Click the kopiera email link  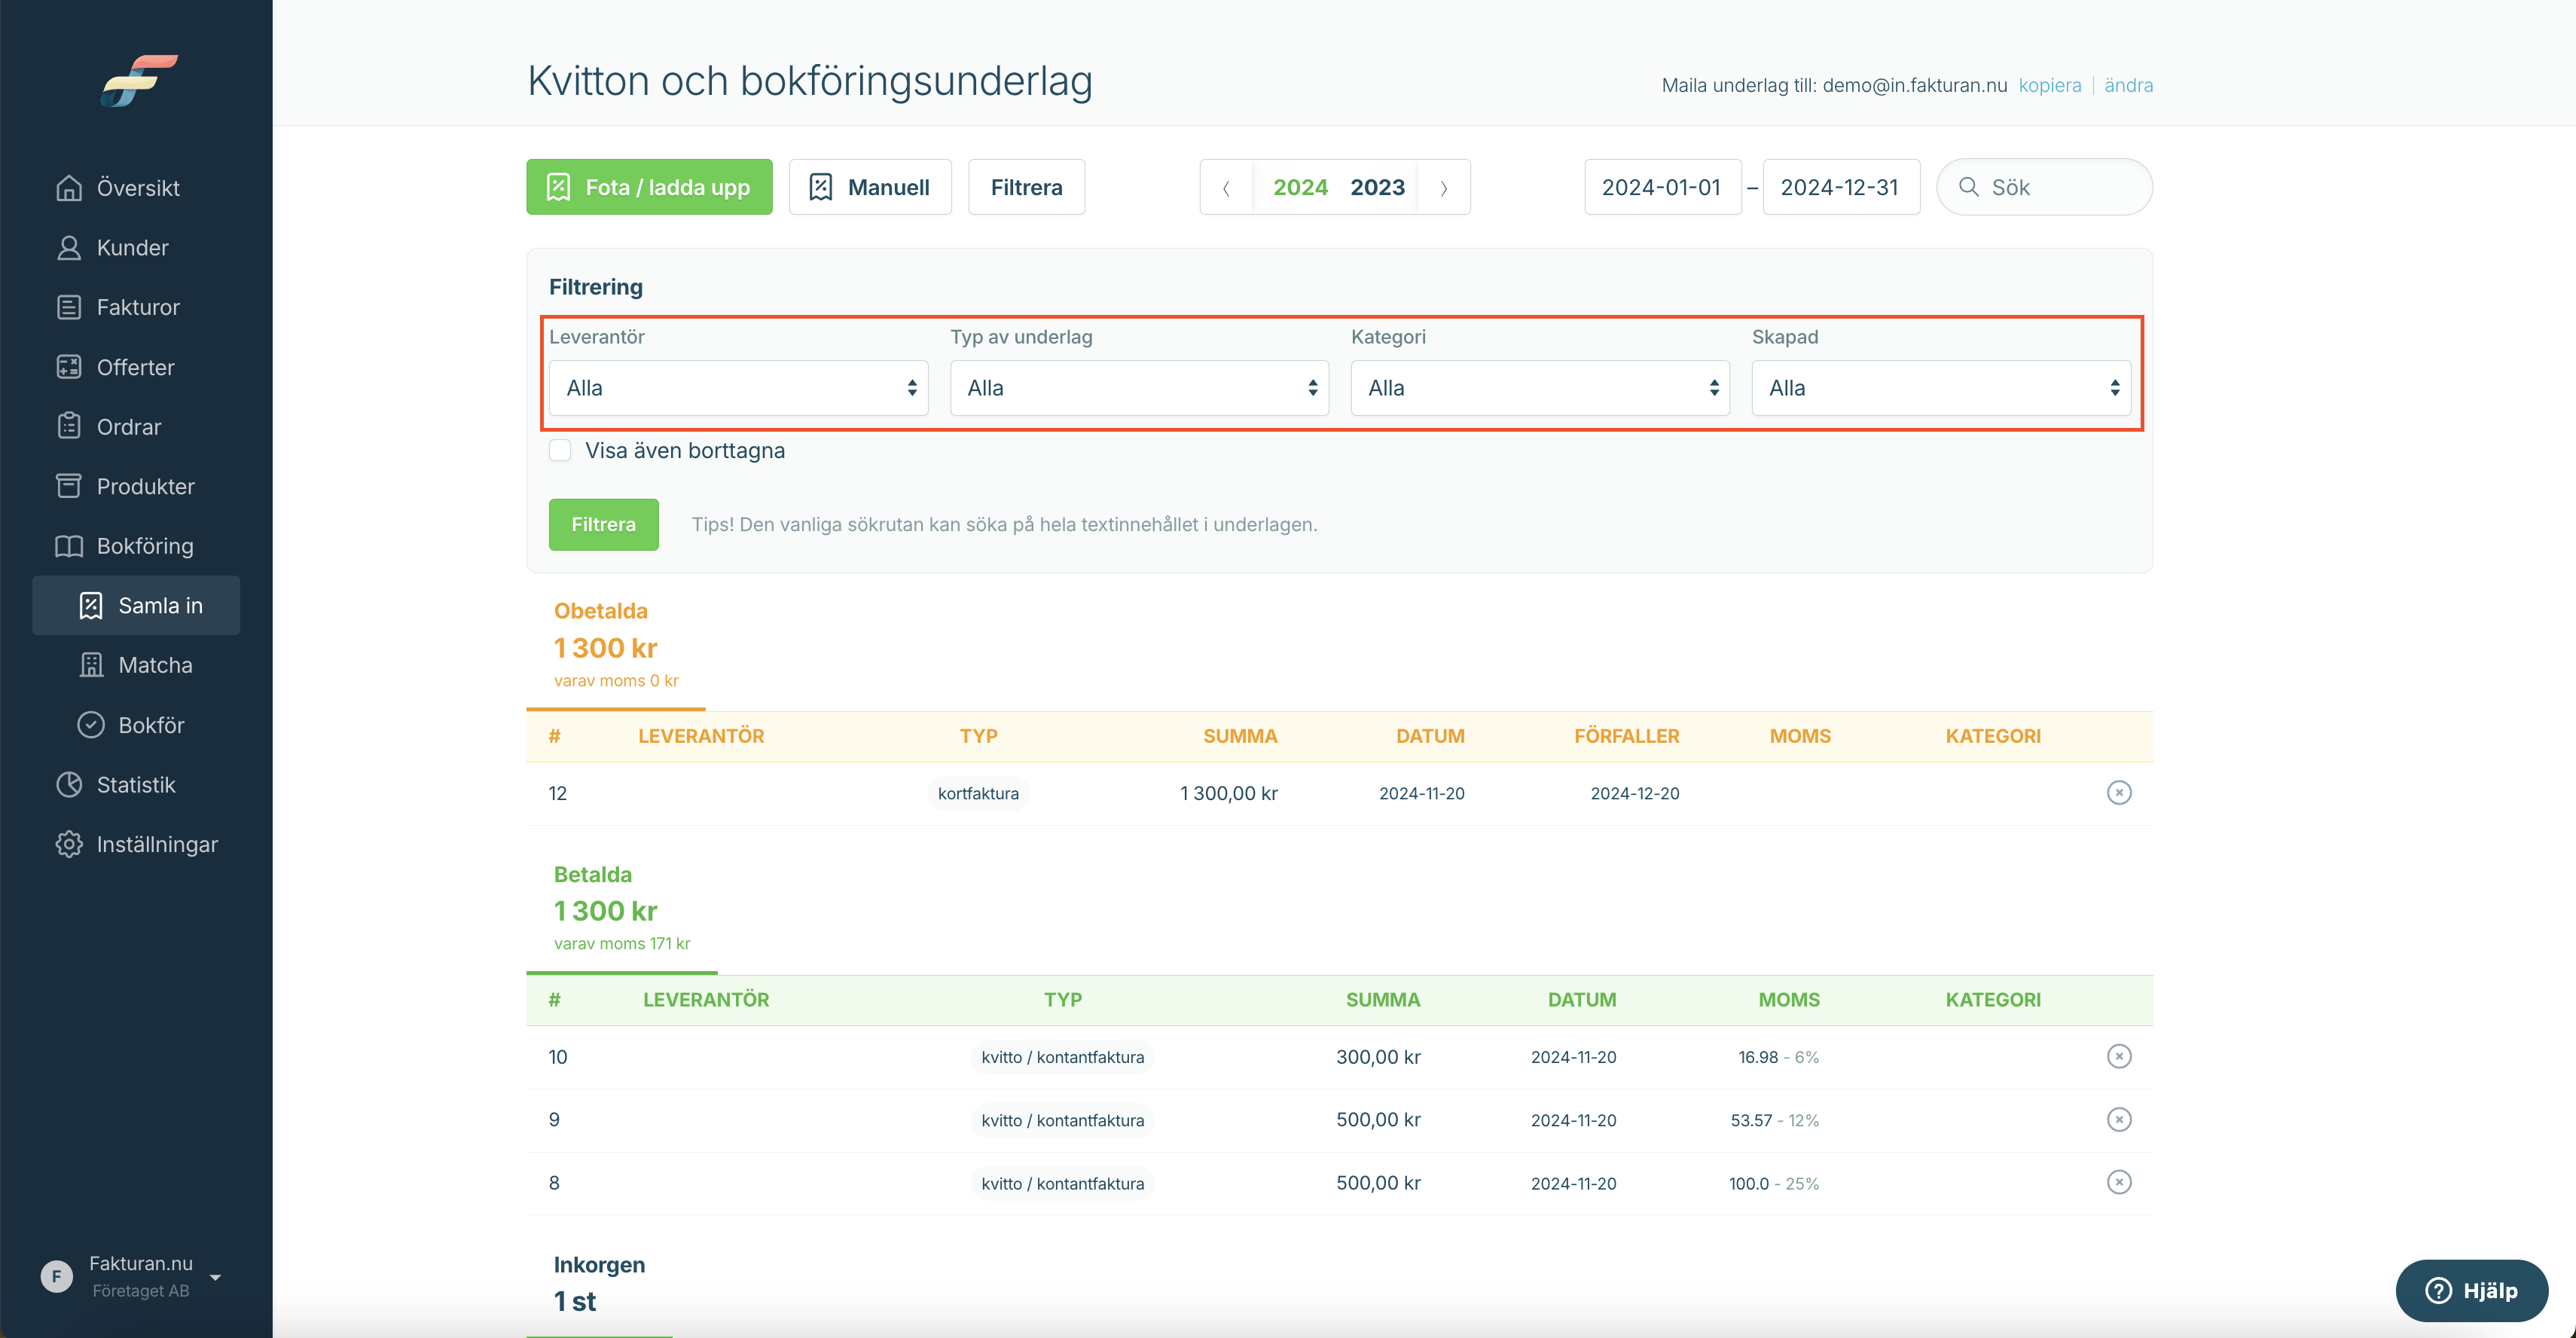point(2049,85)
